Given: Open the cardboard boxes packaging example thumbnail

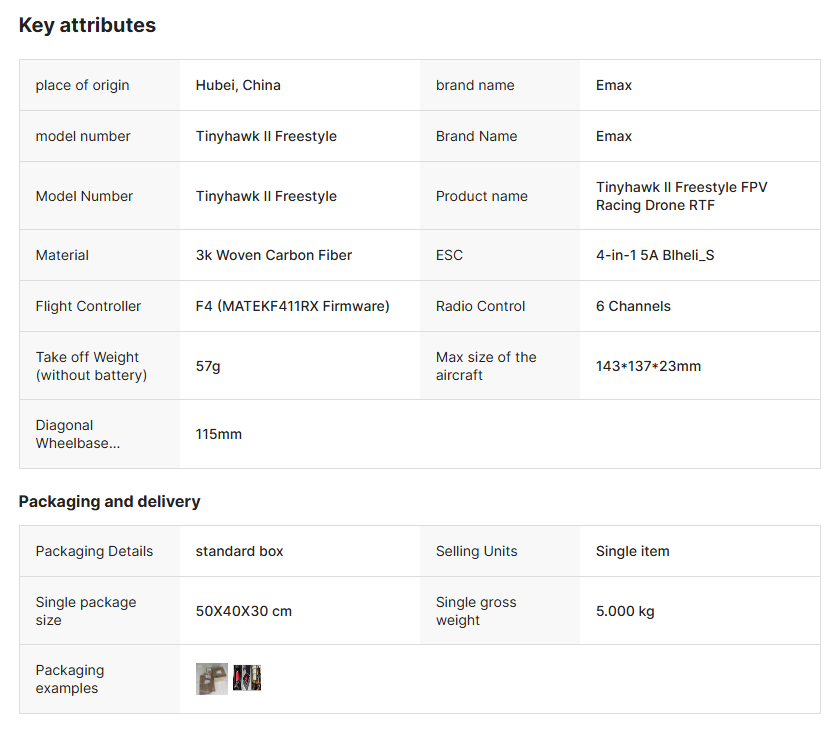Looking at the screenshot, I should (211, 679).
